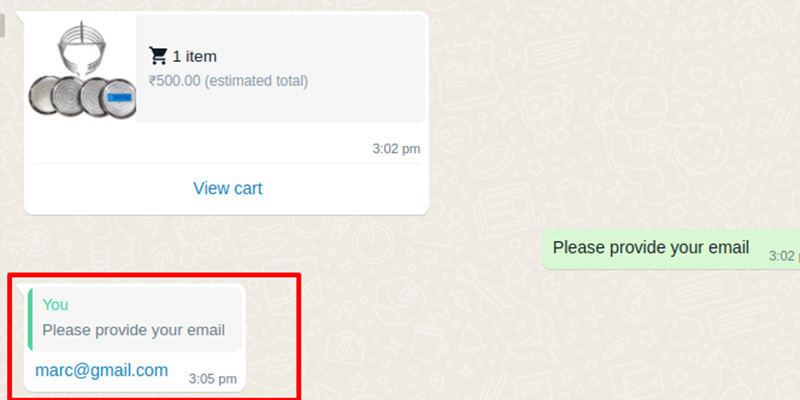The image size is (800, 400).
Task: Click the 3:02 pm timestamp on cart message
Action: 396,149
